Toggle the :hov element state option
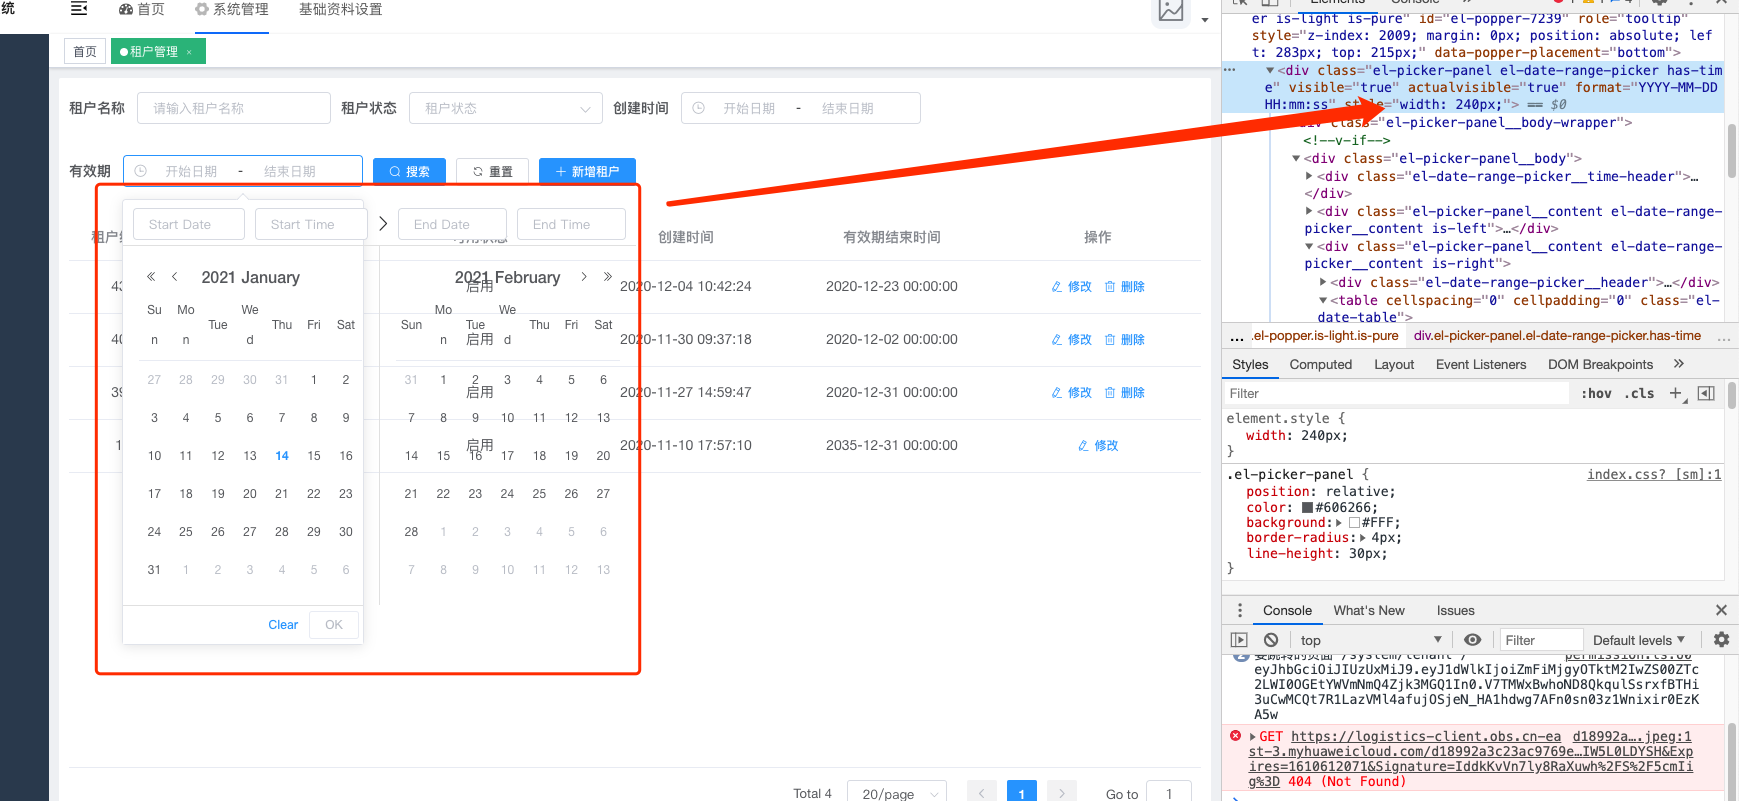Viewport: 1739px width, 801px height. (x=1596, y=393)
